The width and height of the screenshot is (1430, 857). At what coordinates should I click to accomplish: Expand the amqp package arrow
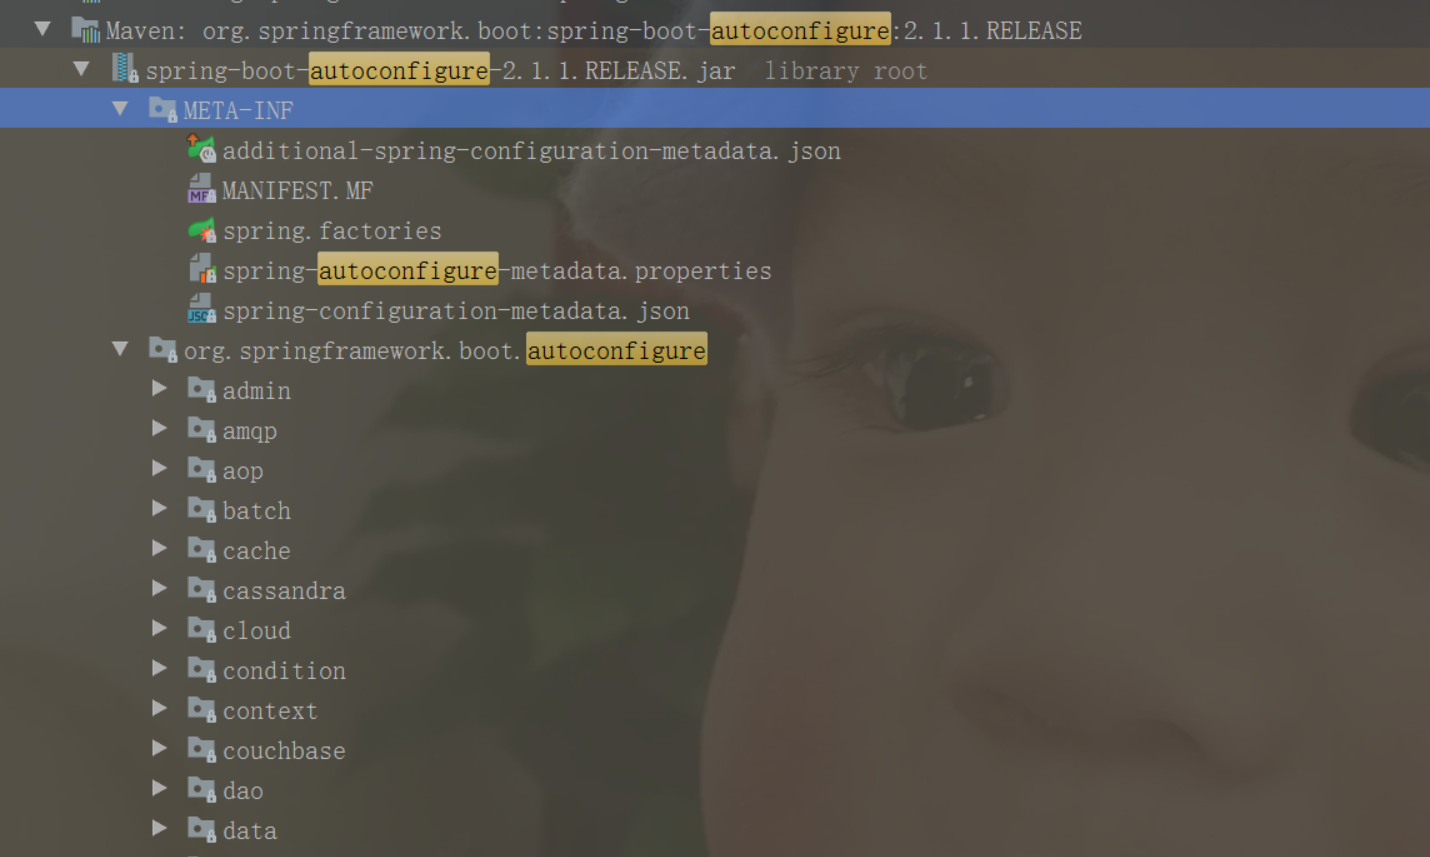tap(160, 428)
